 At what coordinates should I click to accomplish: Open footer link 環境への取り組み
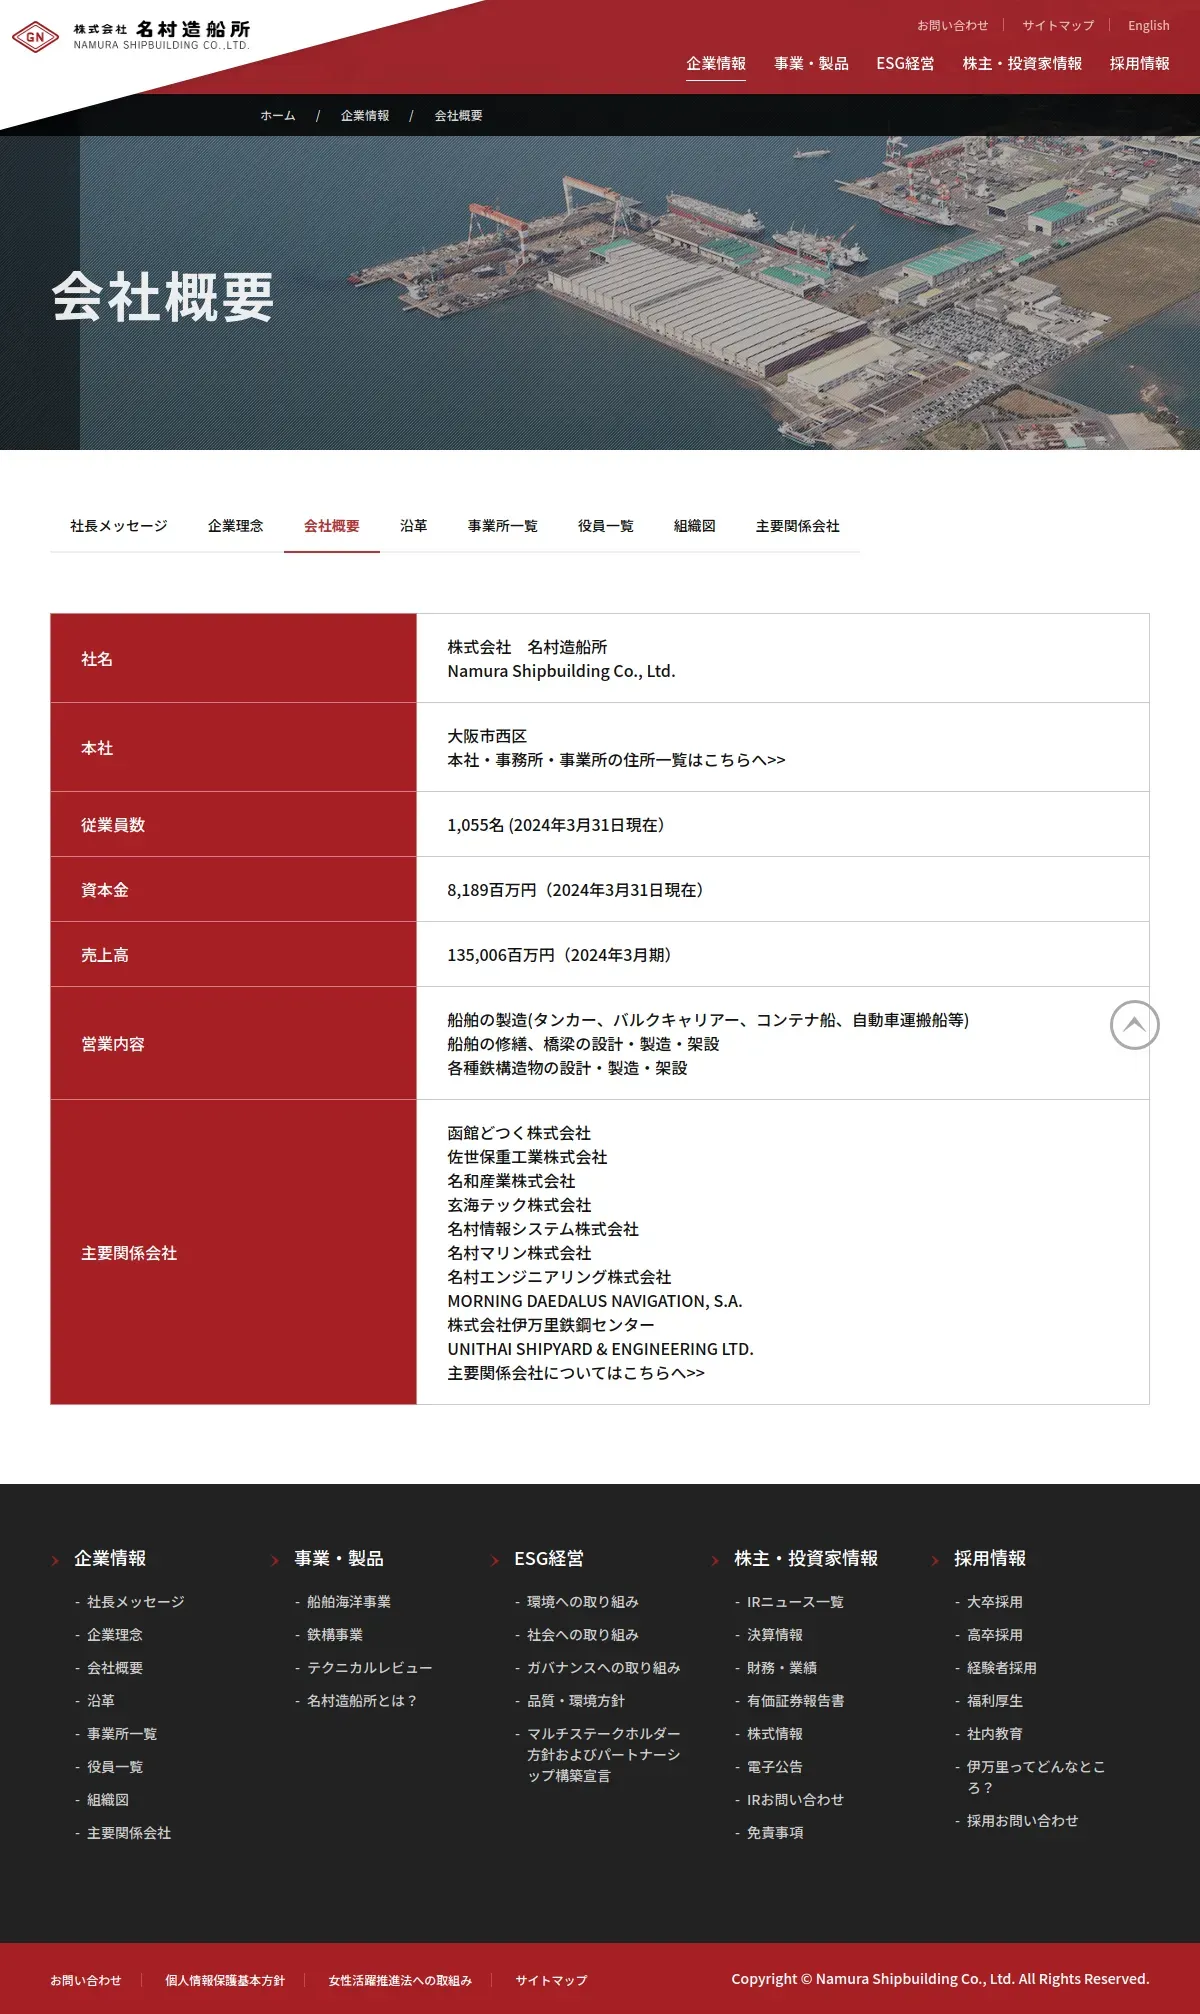click(583, 1602)
